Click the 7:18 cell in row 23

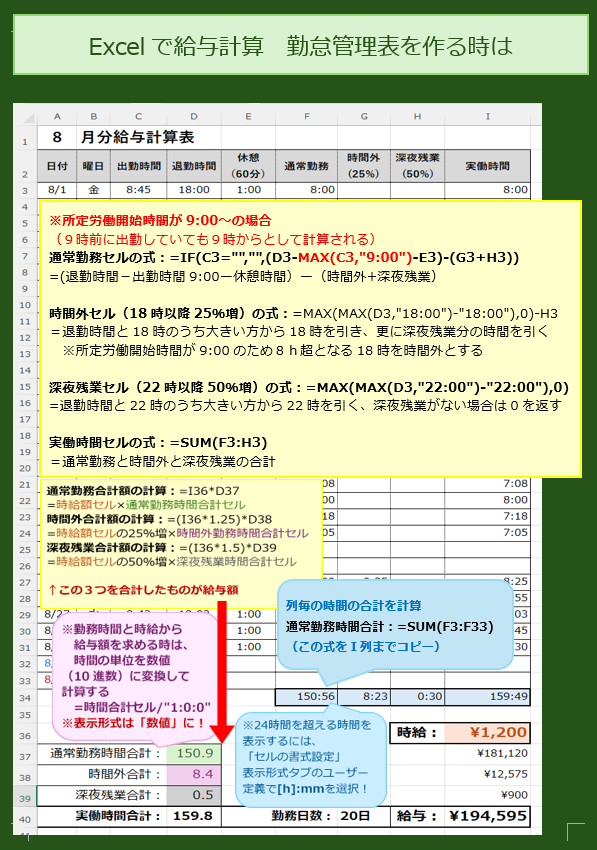click(487, 517)
